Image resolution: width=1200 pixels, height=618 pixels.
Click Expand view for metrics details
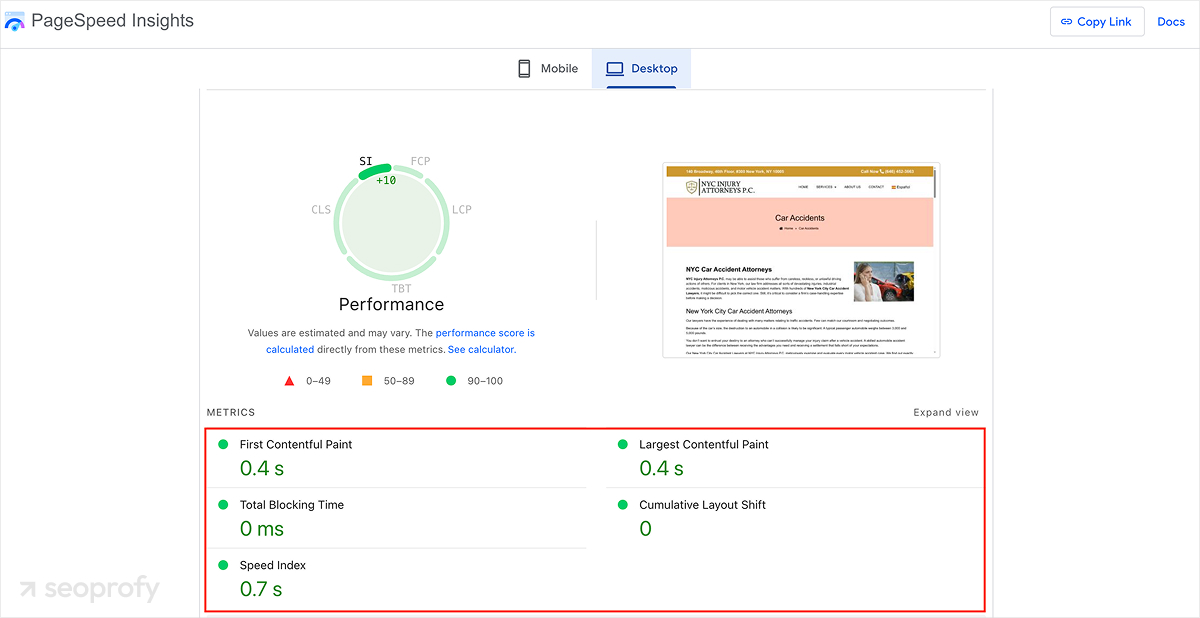point(946,411)
